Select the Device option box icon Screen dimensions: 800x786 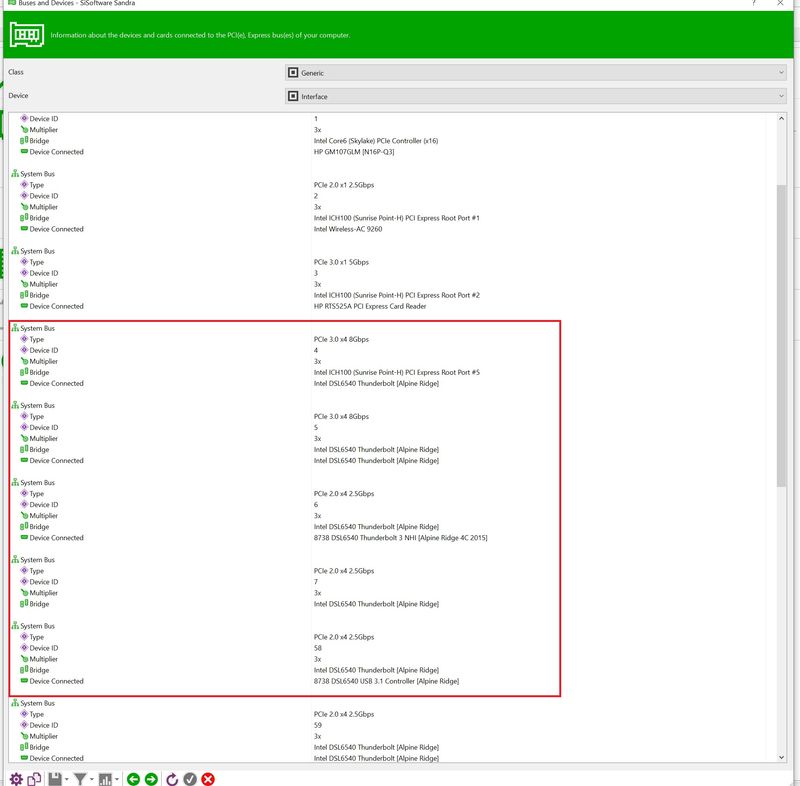[293, 96]
